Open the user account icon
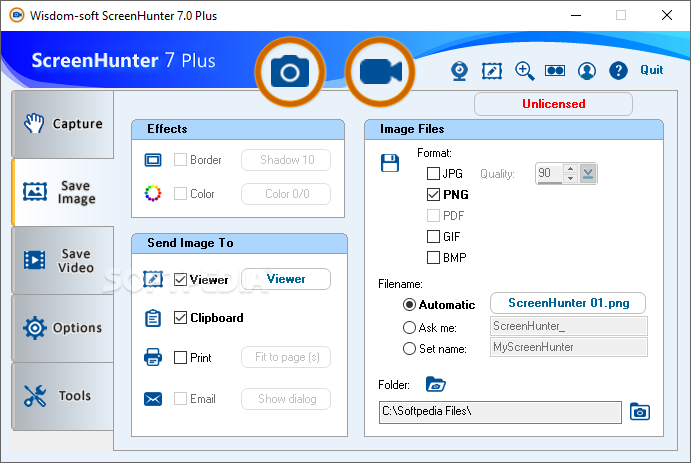The height and width of the screenshot is (463, 691). pyautogui.click(x=587, y=70)
